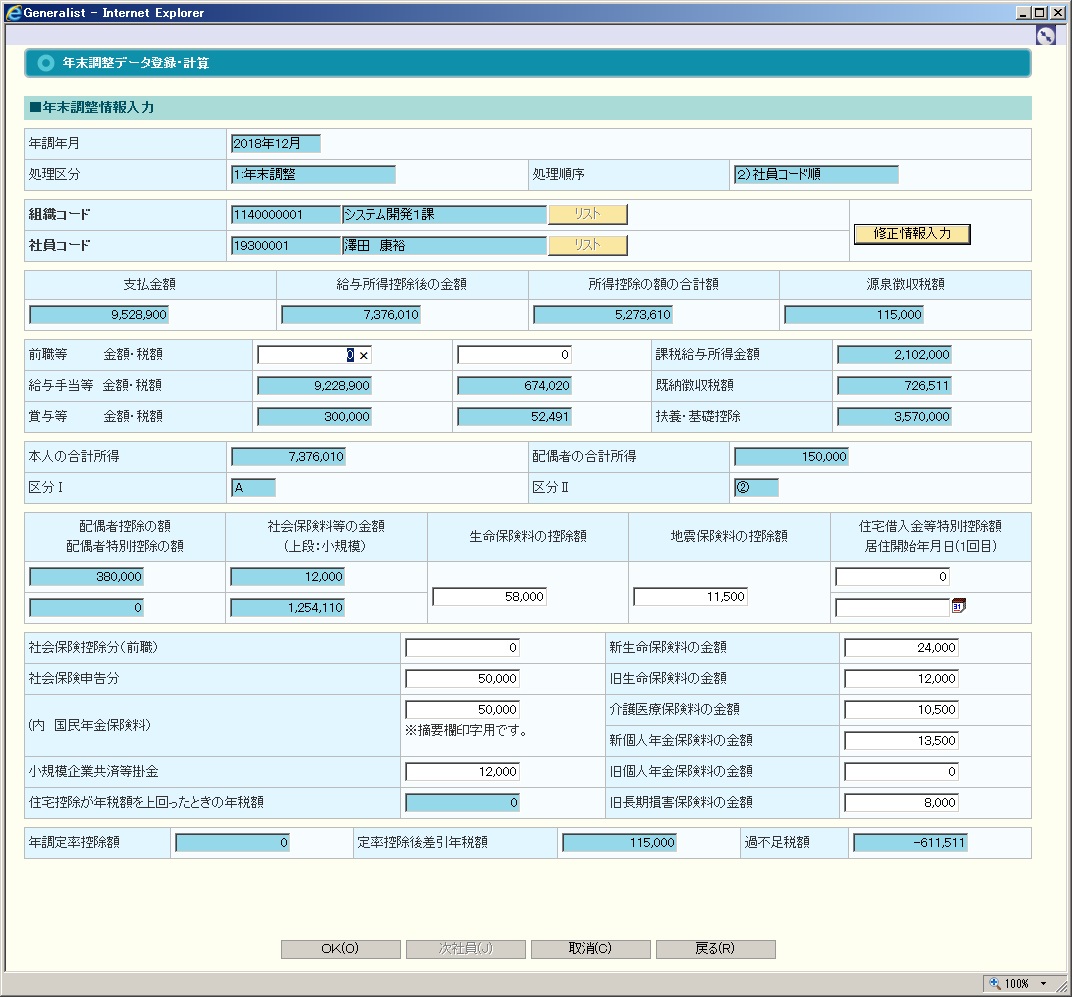Click the 戻る(R) back button
The height and width of the screenshot is (997, 1072).
point(715,949)
